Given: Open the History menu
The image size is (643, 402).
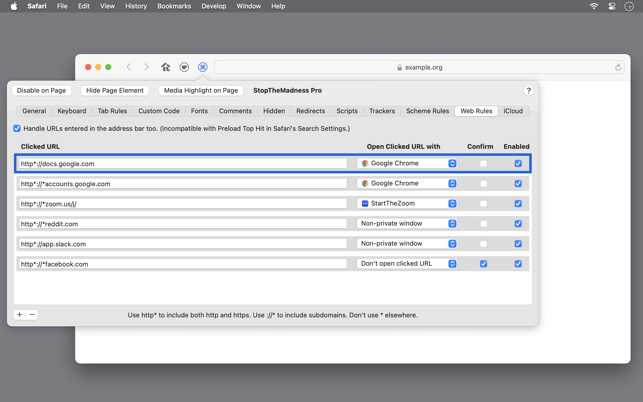Looking at the screenshot, I should [136, 6].
